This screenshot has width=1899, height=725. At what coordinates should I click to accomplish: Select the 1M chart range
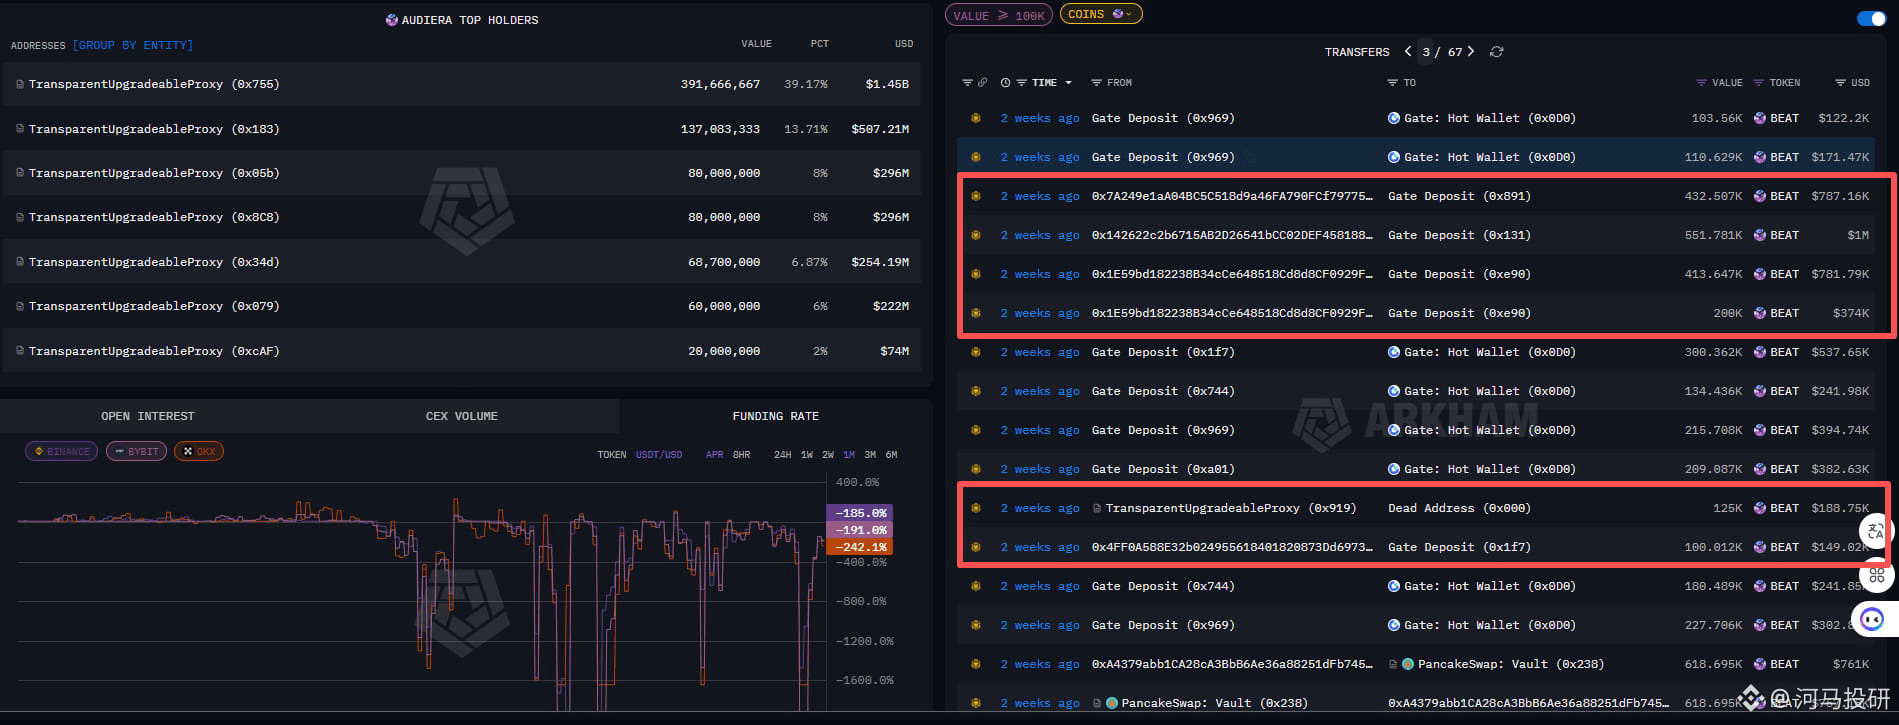click(849, 455)
